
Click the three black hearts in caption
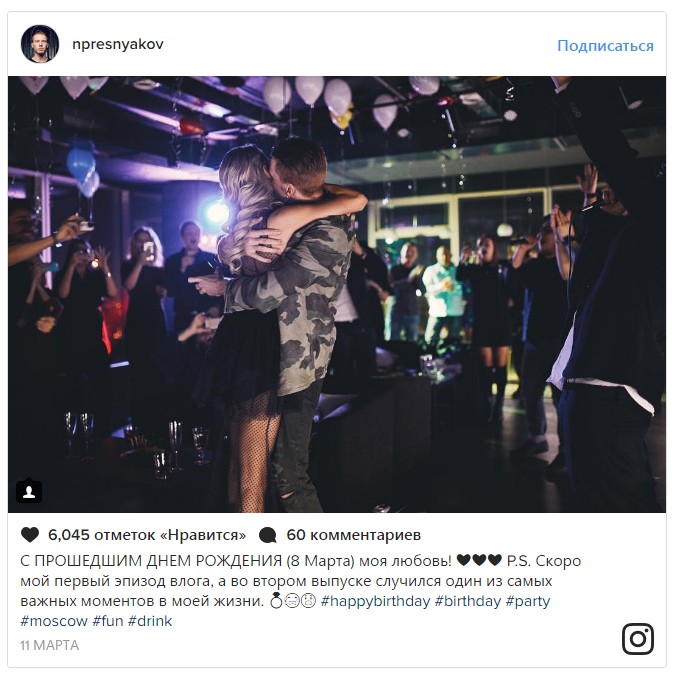tap(479, 561)
